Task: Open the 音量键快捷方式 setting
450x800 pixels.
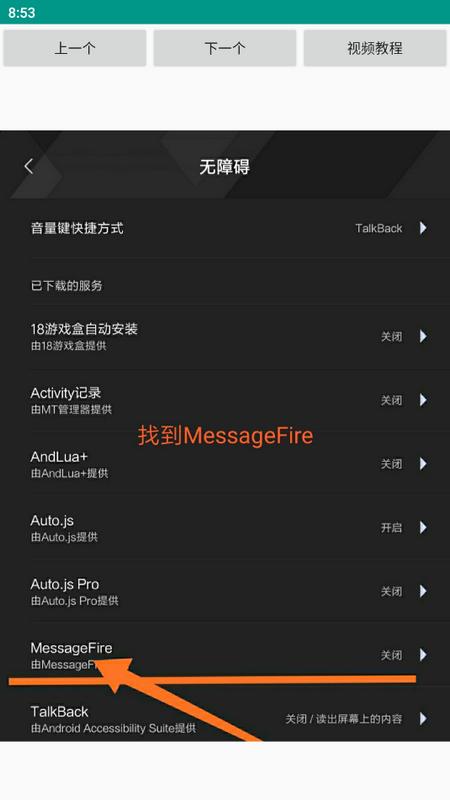Action: tap(225, 228)
